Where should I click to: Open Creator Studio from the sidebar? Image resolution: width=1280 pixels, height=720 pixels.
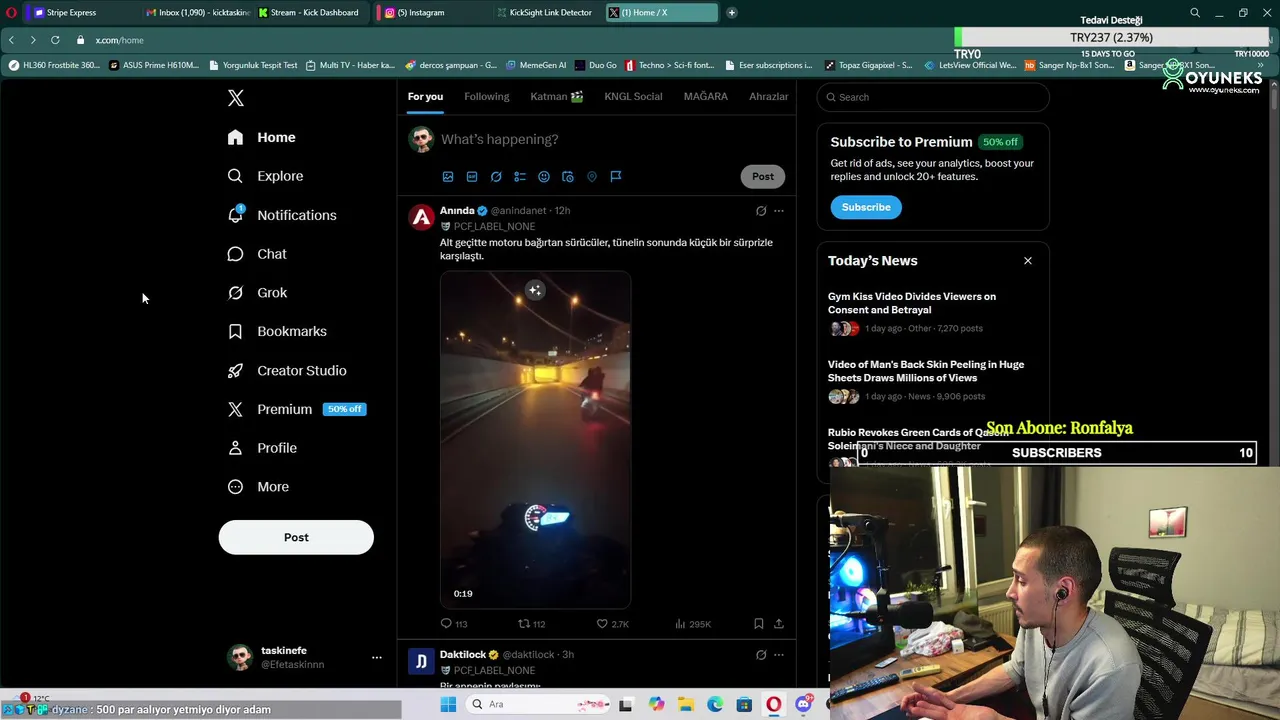(287, 370)
